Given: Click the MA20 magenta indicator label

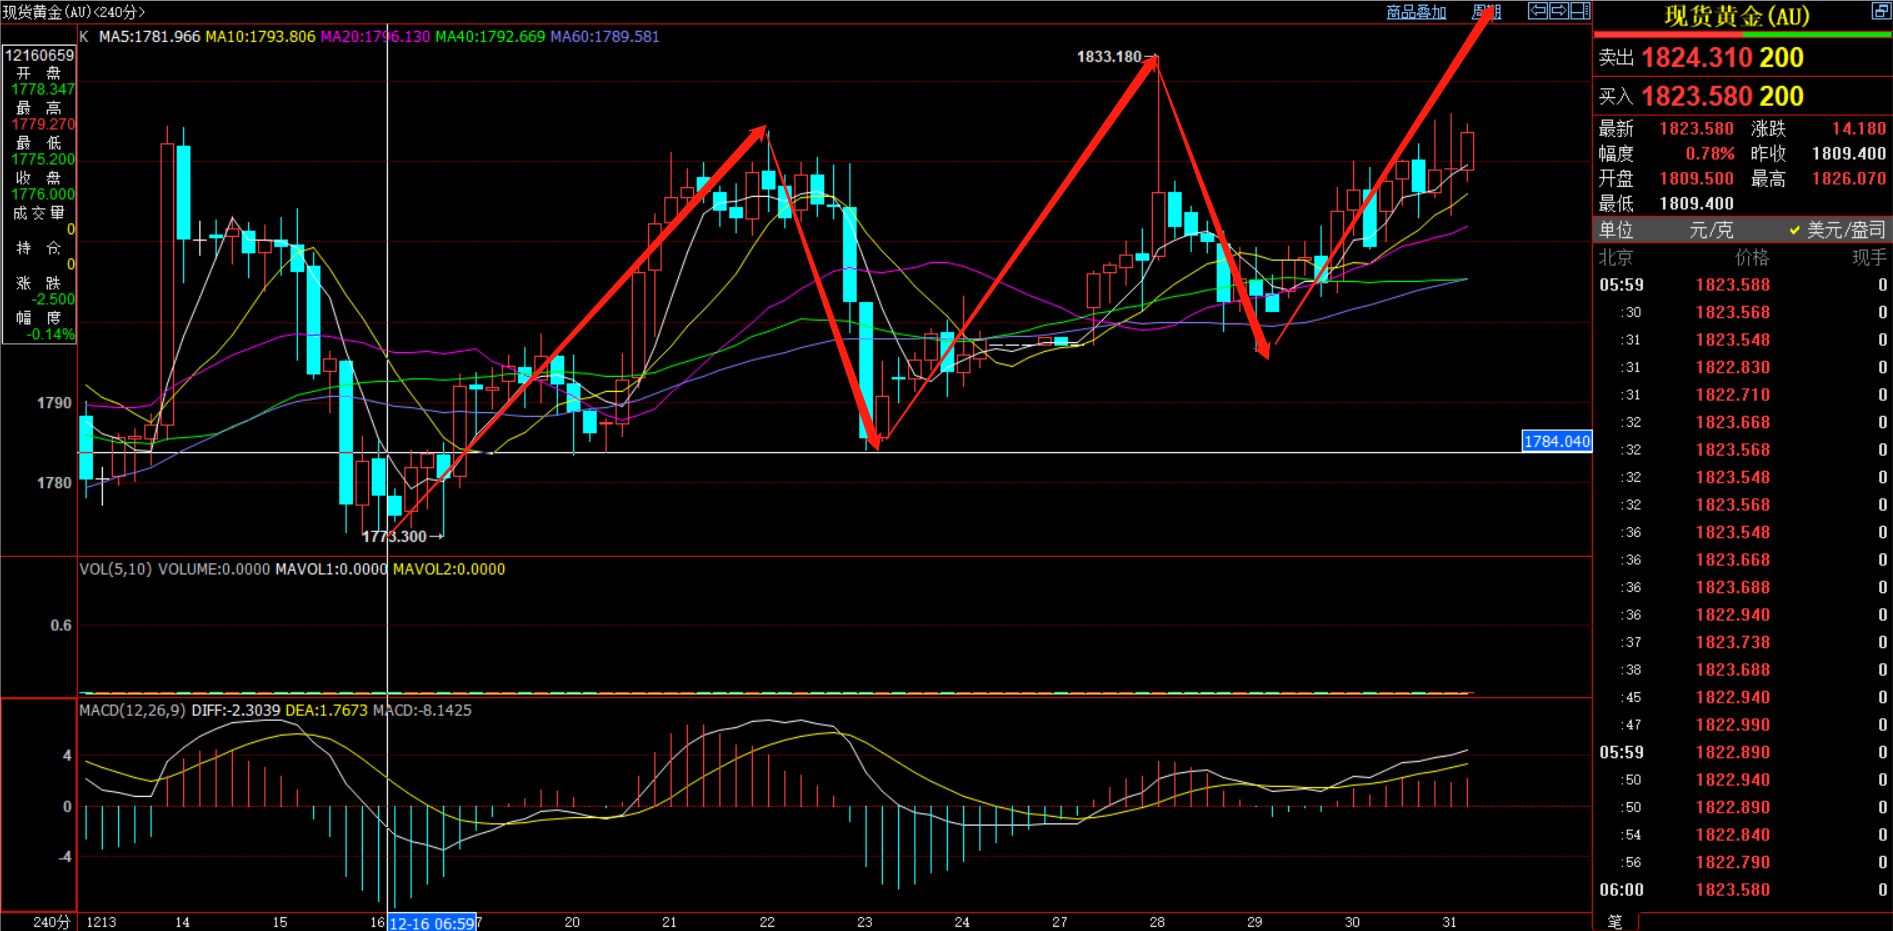Looking at the screenshot, I should pos(375,36).
